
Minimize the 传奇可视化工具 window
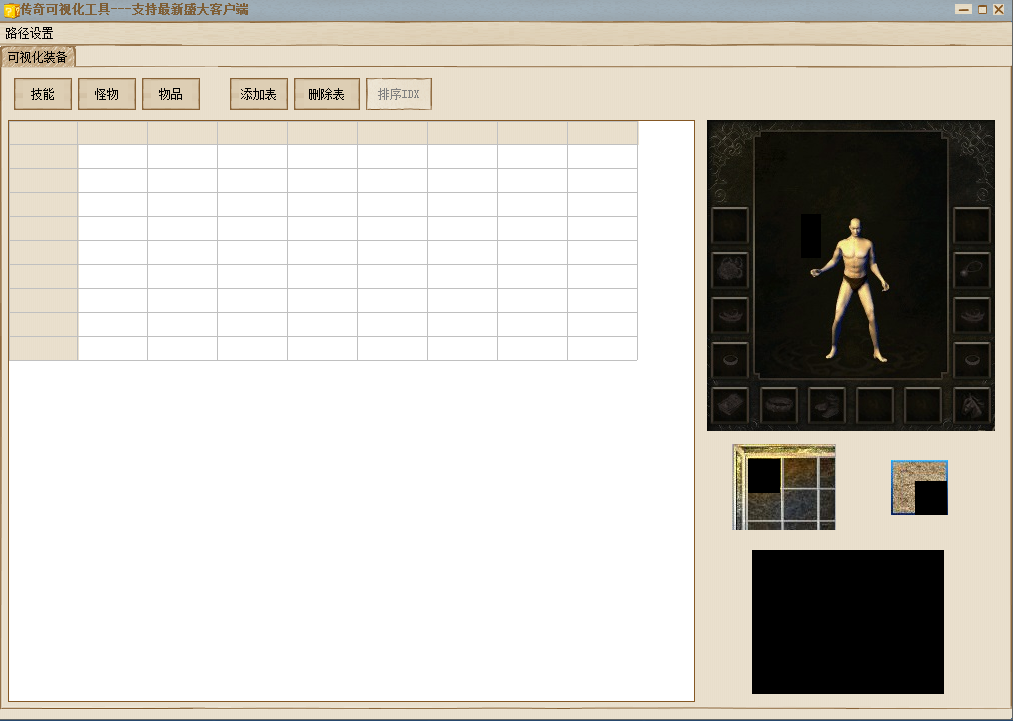coord(964,9)
